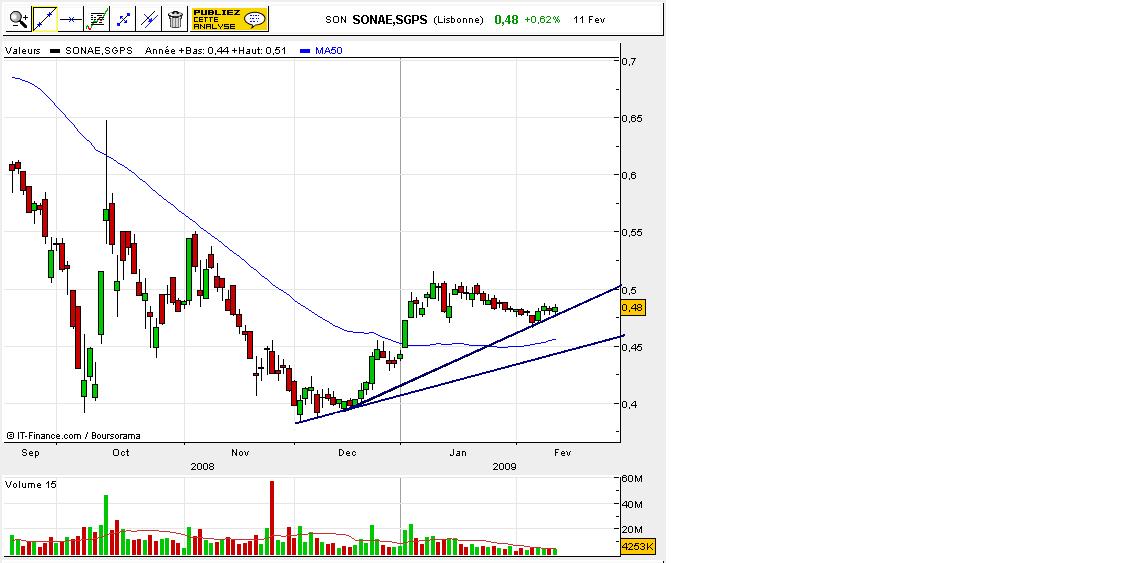Click the green 0,48 price in header

tap(506, 20)
